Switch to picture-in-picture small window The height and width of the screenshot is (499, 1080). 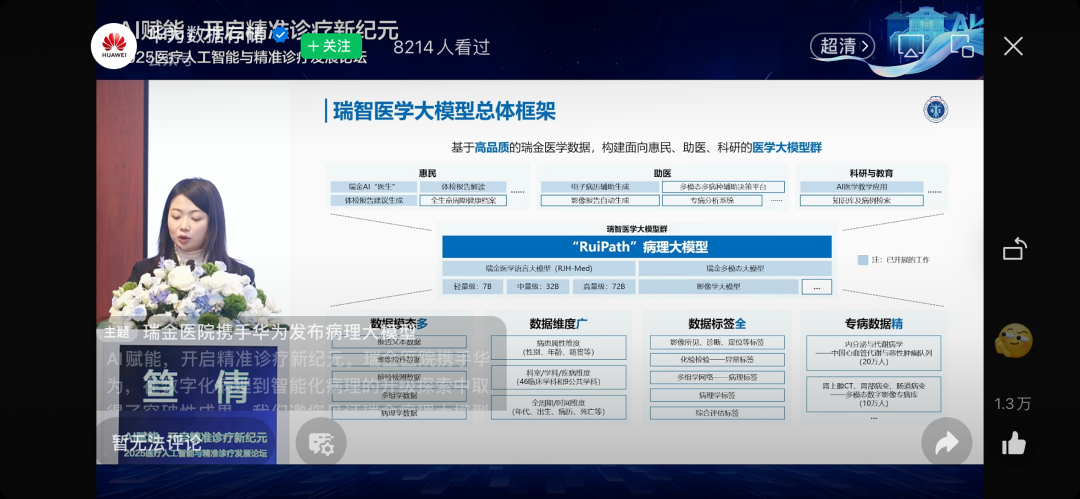click(x=962, y=45)
